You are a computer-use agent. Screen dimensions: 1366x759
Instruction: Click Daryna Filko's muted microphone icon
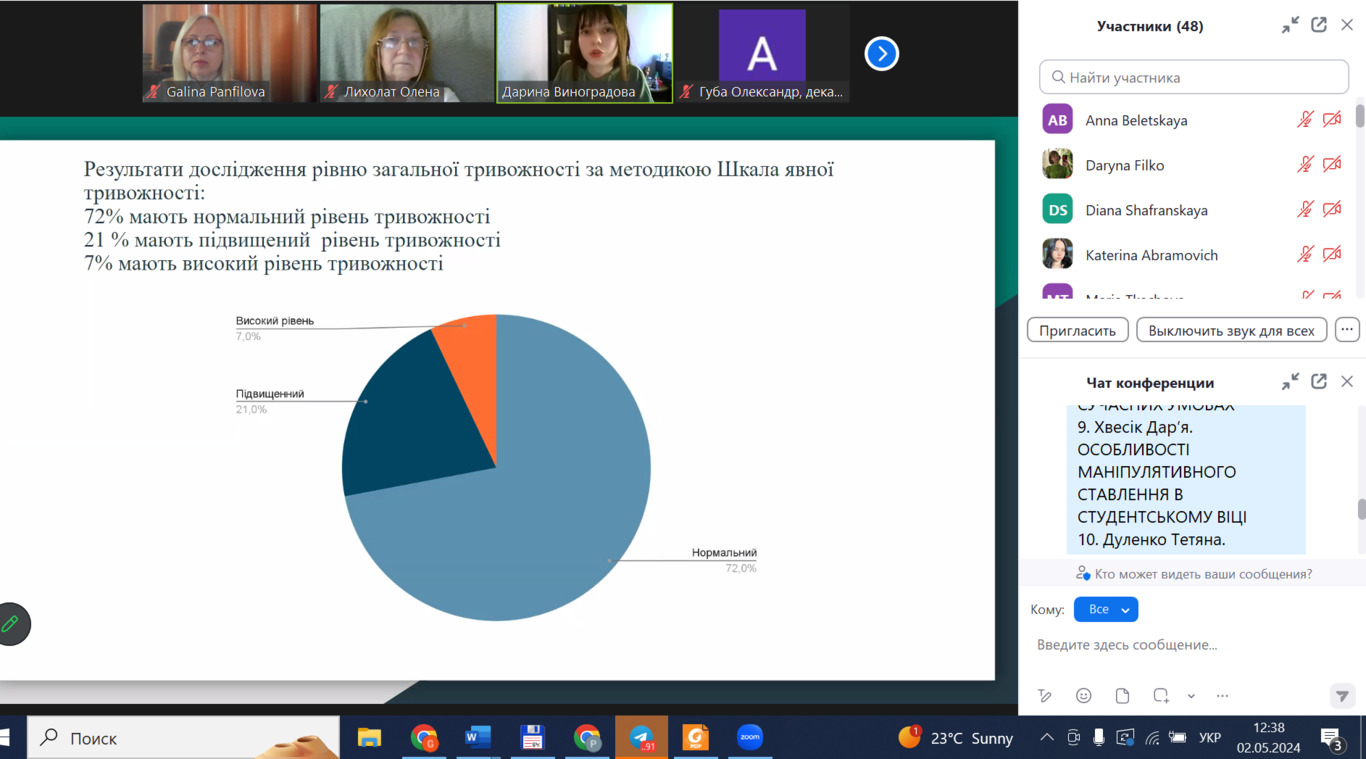[x=1305, y=165]
